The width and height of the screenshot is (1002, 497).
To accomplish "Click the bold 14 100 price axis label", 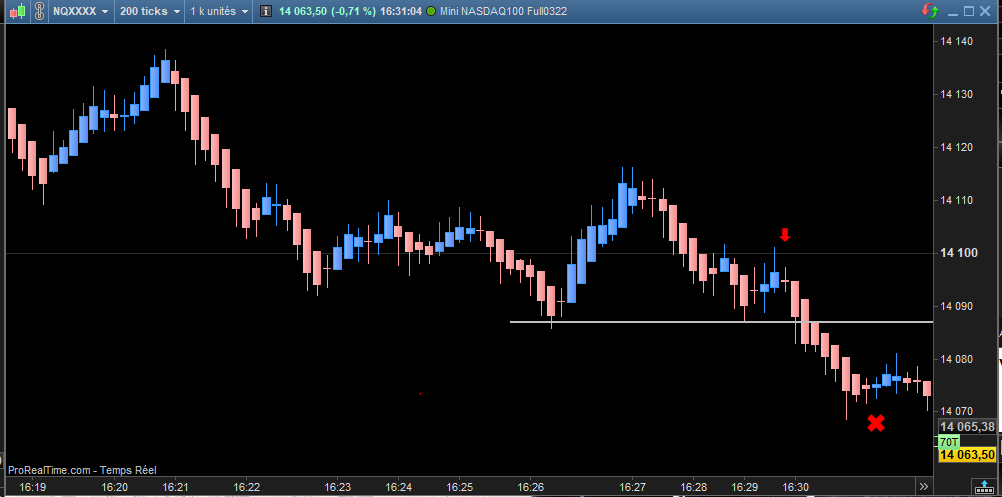I will (x=958, y=254).
